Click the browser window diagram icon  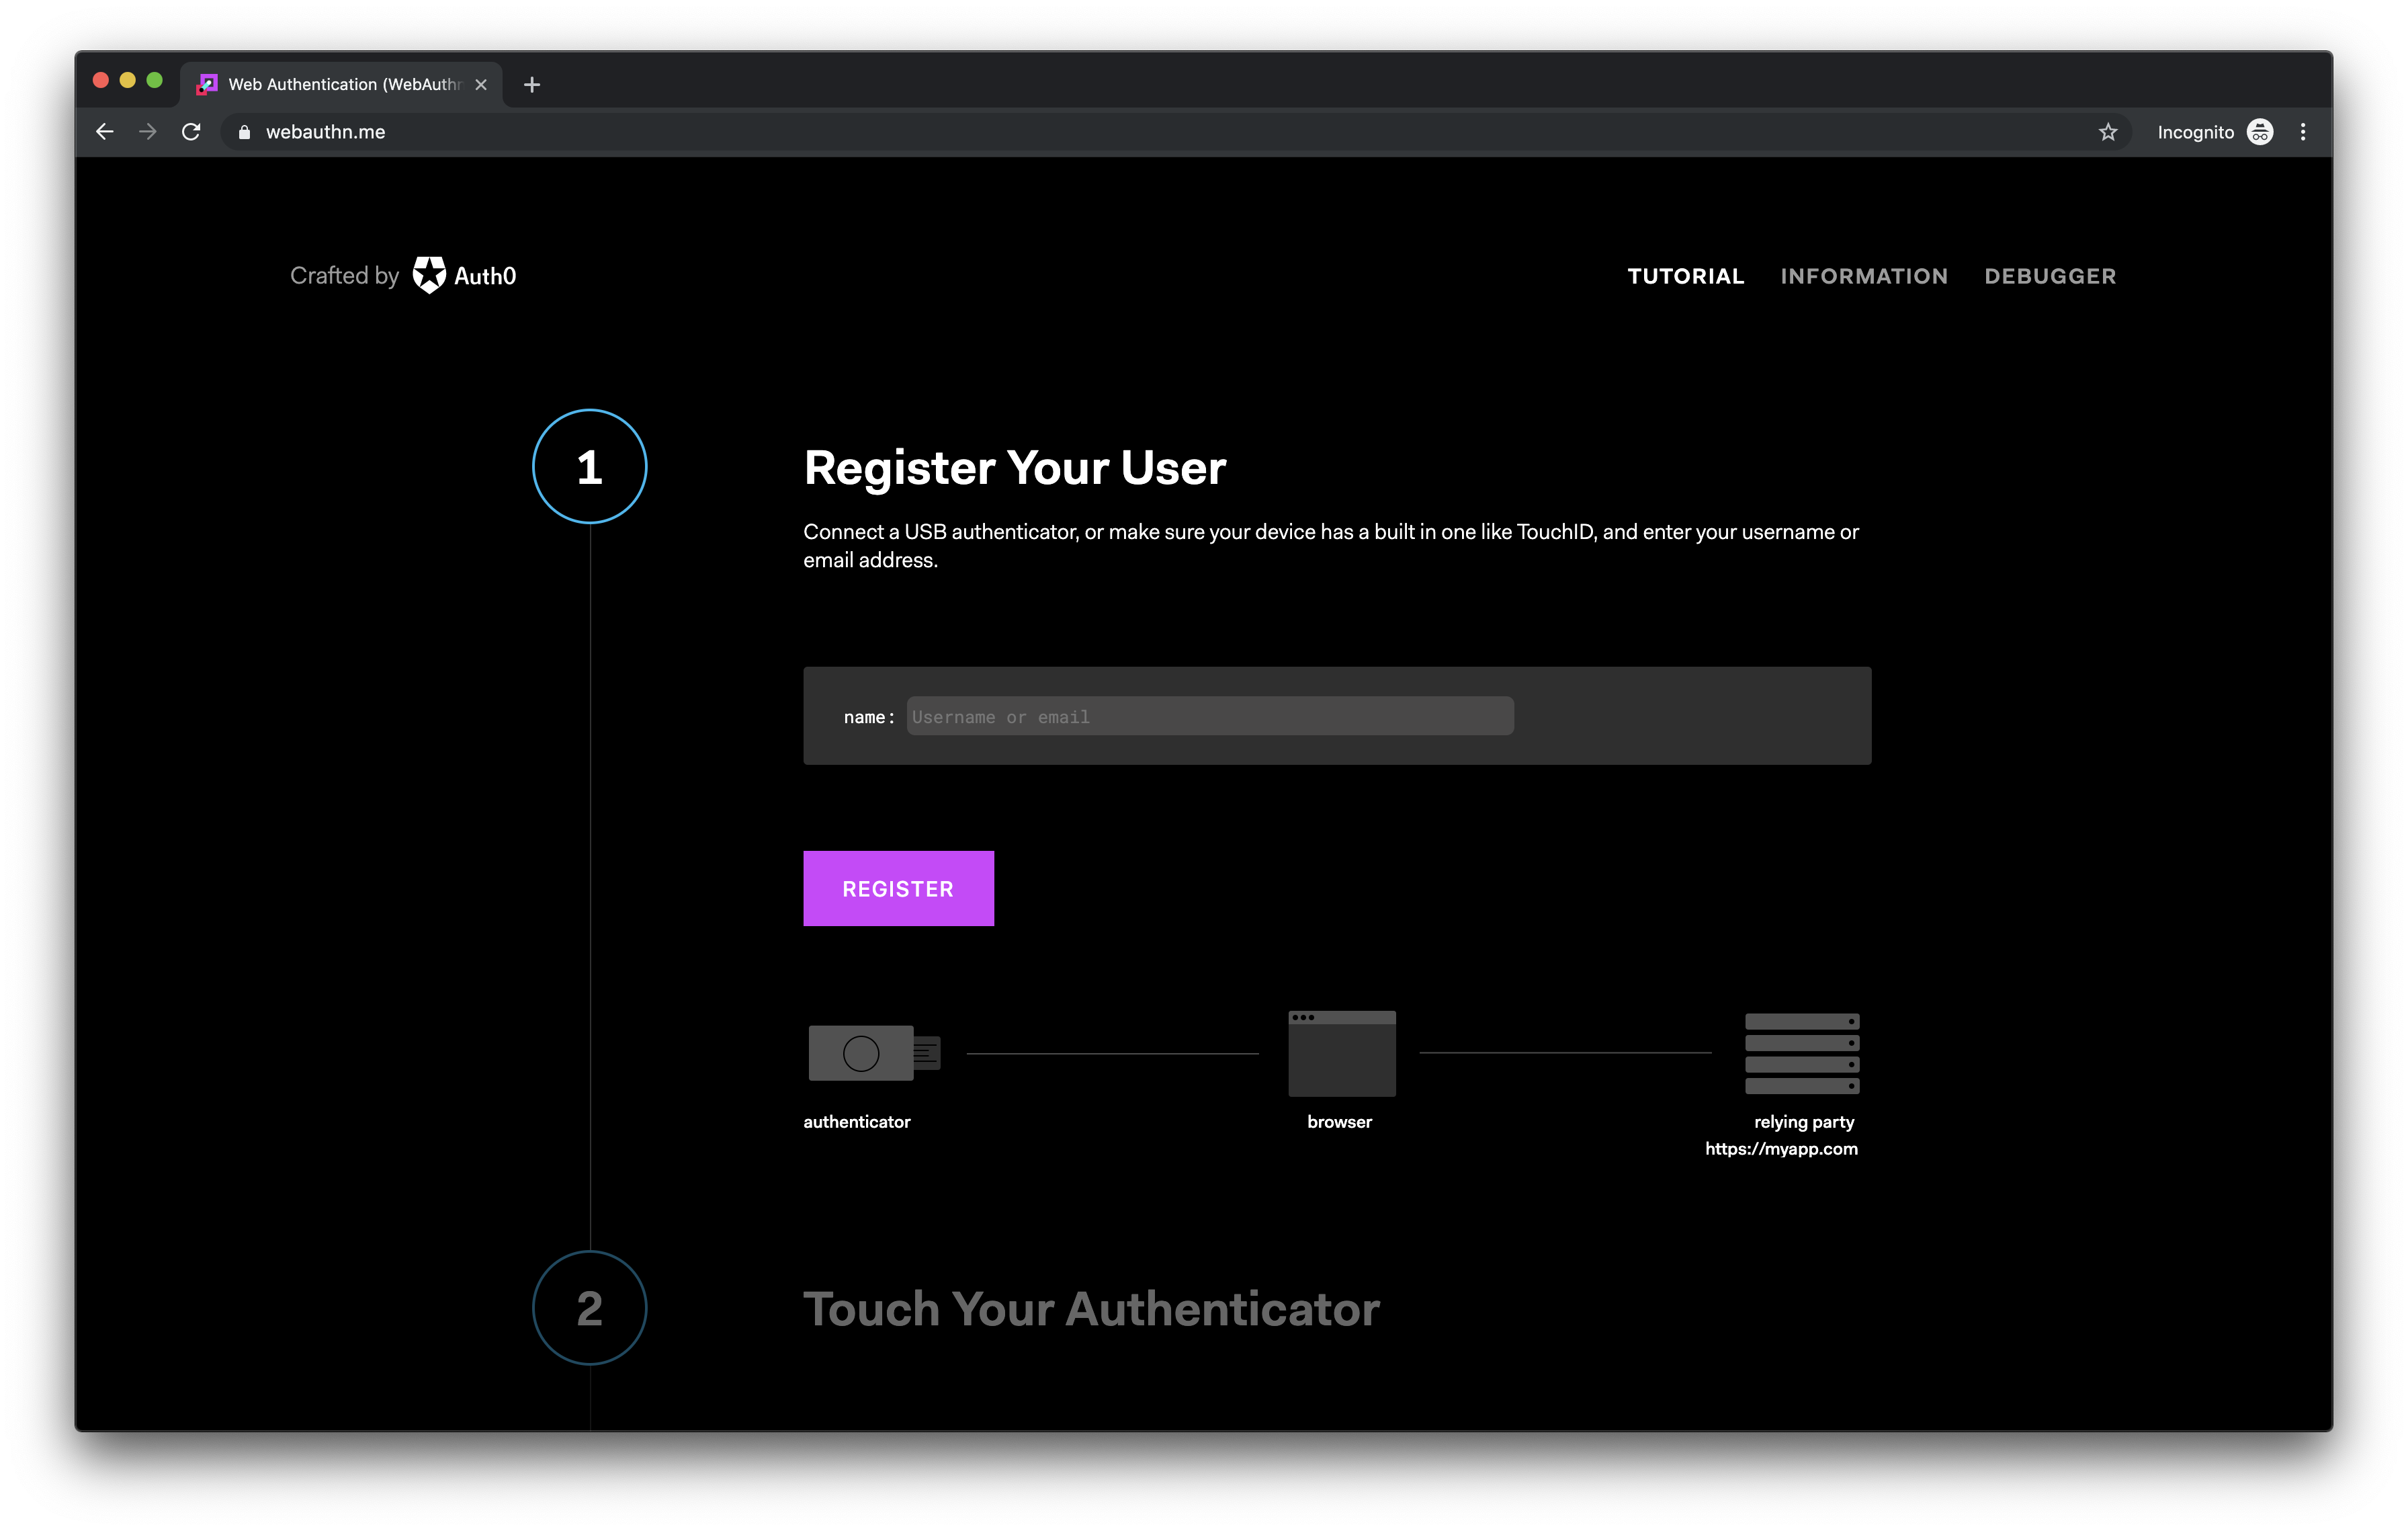pyautogui.click(x=1341, y=1053)
